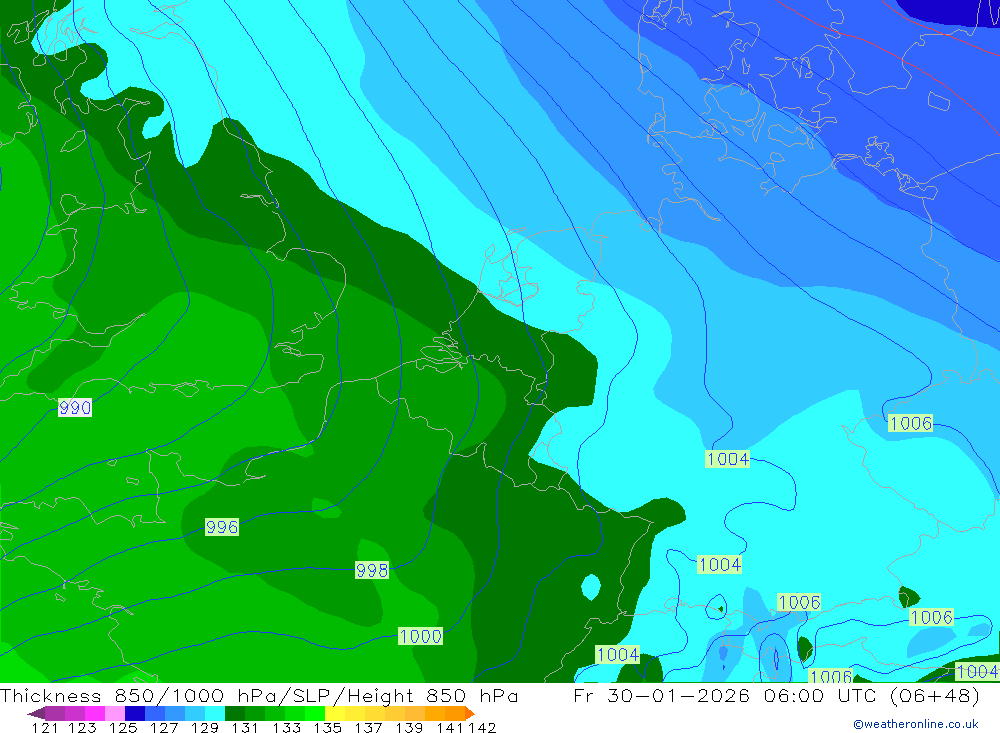Viewport: 1000px width, 733px height.
Task: Click the '(06+48)' forecast run text
Action: [934, 695]
